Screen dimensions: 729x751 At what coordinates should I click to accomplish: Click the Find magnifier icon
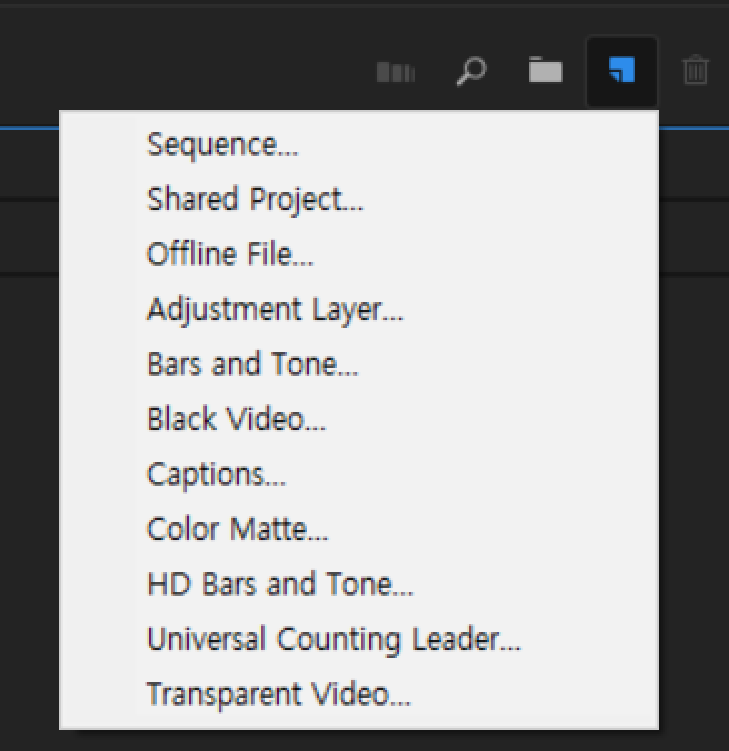point(471,71)
